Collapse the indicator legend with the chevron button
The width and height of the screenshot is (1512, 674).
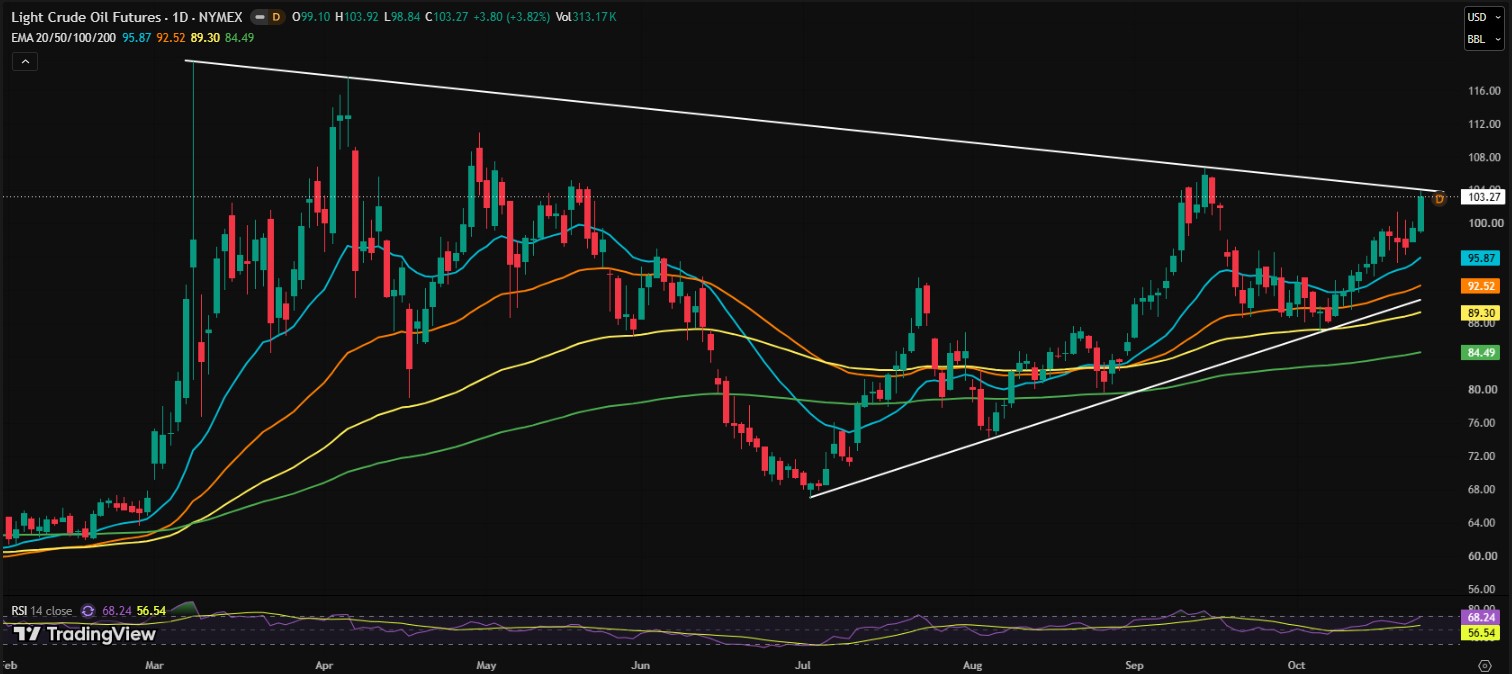pyautogui.click(x=25, y=61)
